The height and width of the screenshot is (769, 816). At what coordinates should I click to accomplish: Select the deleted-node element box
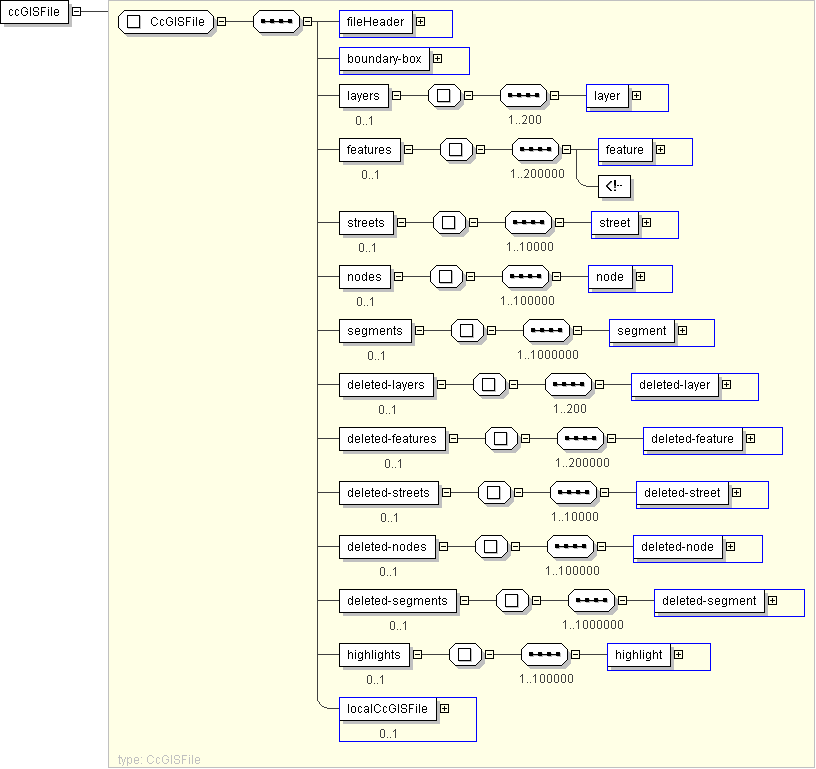point(677,546)
